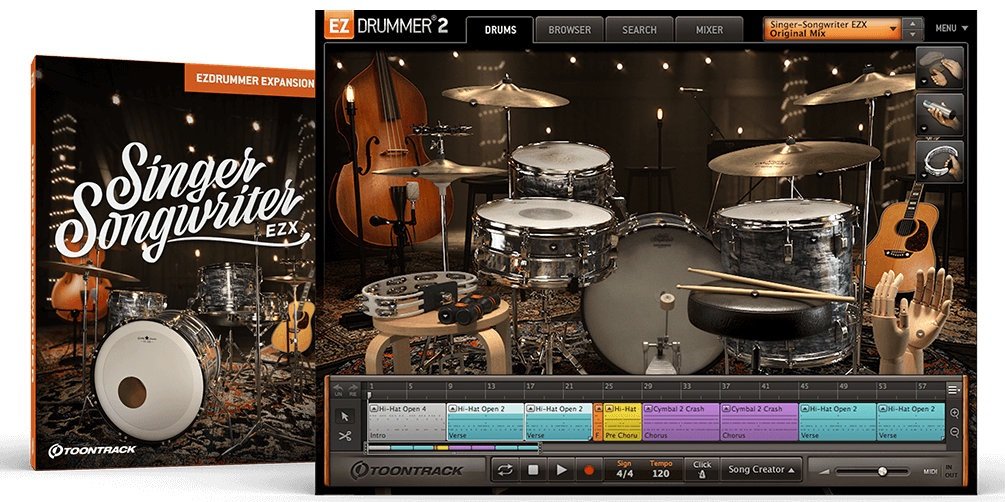The width and height of the screenshot is (1005, 502).
Task: Zoom in on the song track
Action: click(x=954, y=413)
